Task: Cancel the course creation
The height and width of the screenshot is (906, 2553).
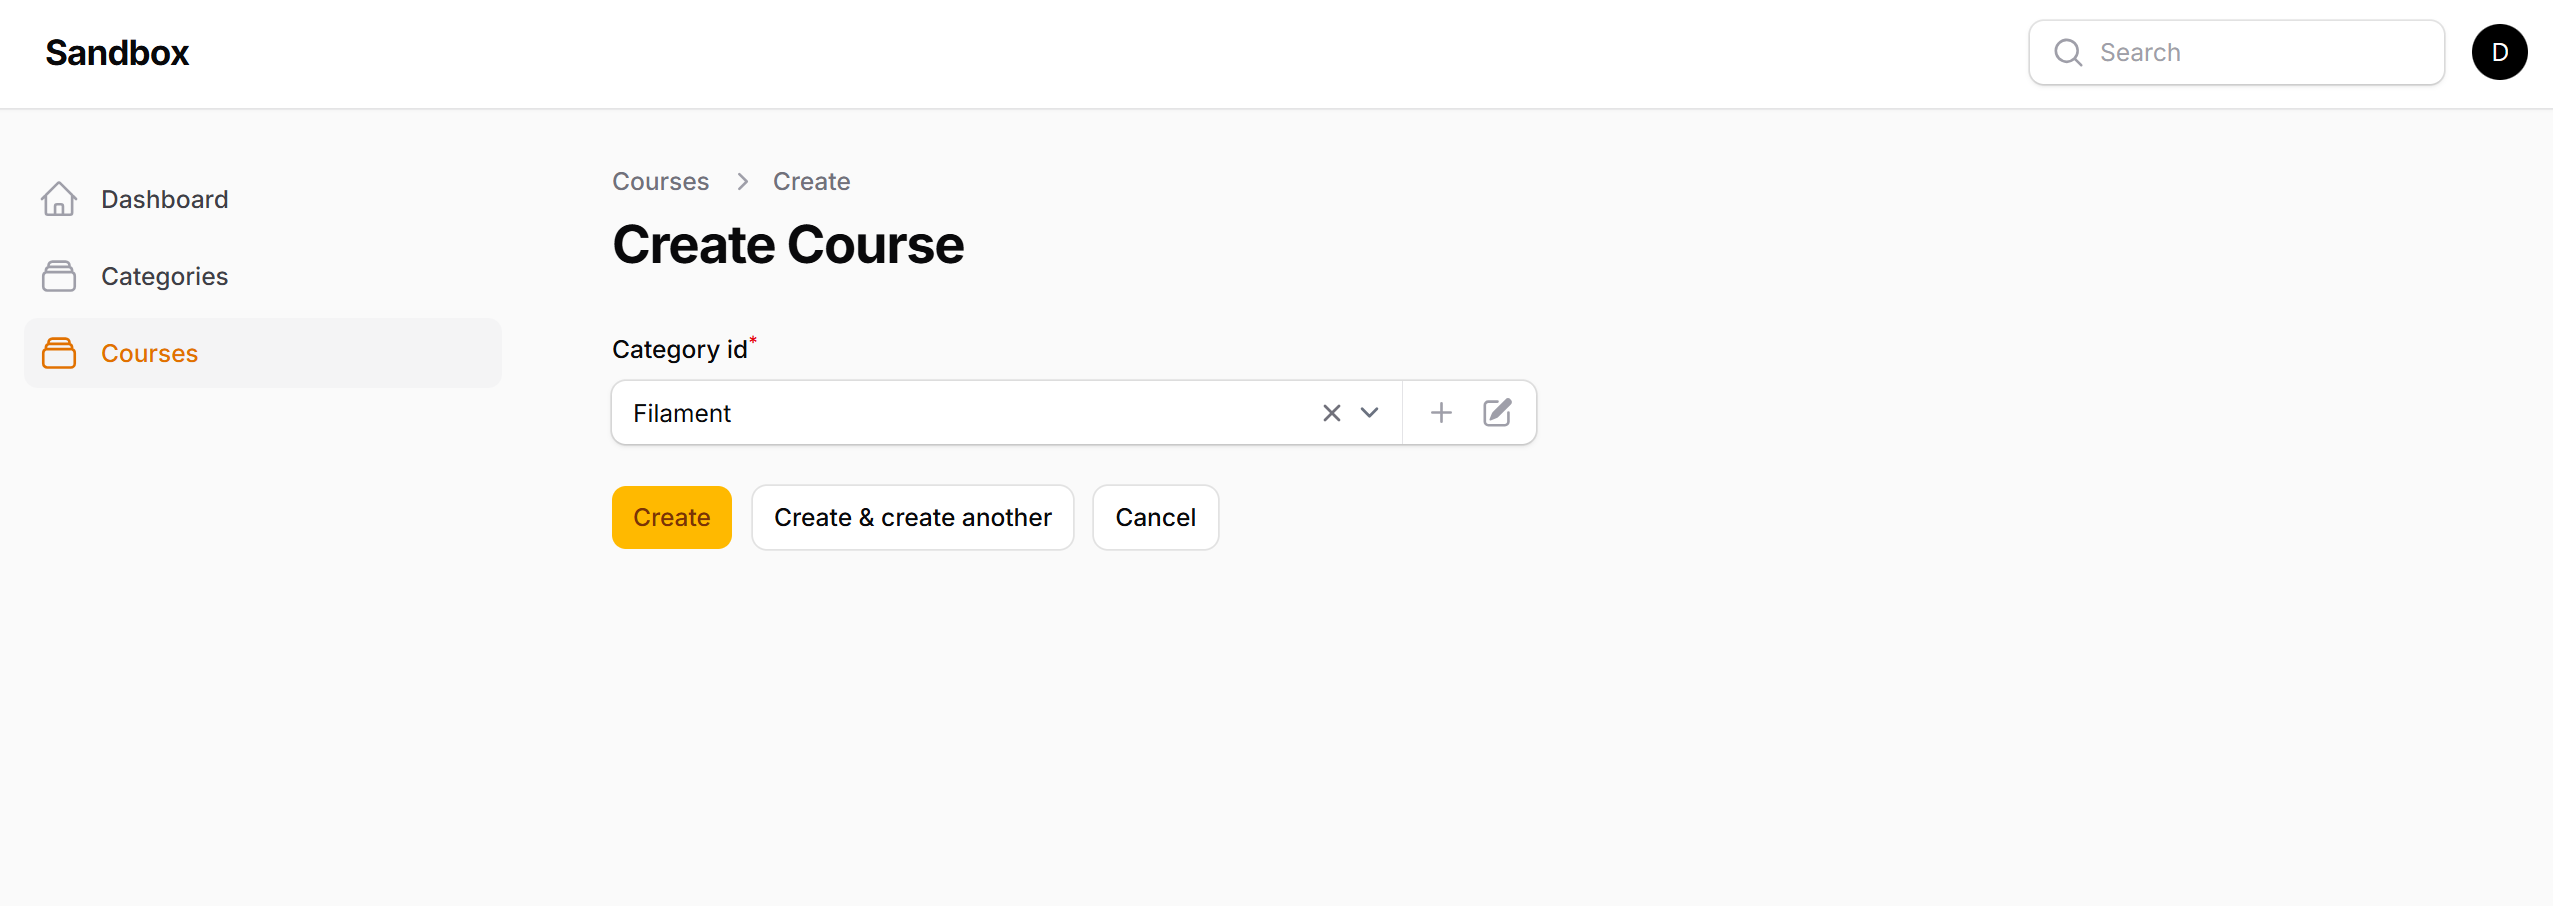Action: [1155, 517]
